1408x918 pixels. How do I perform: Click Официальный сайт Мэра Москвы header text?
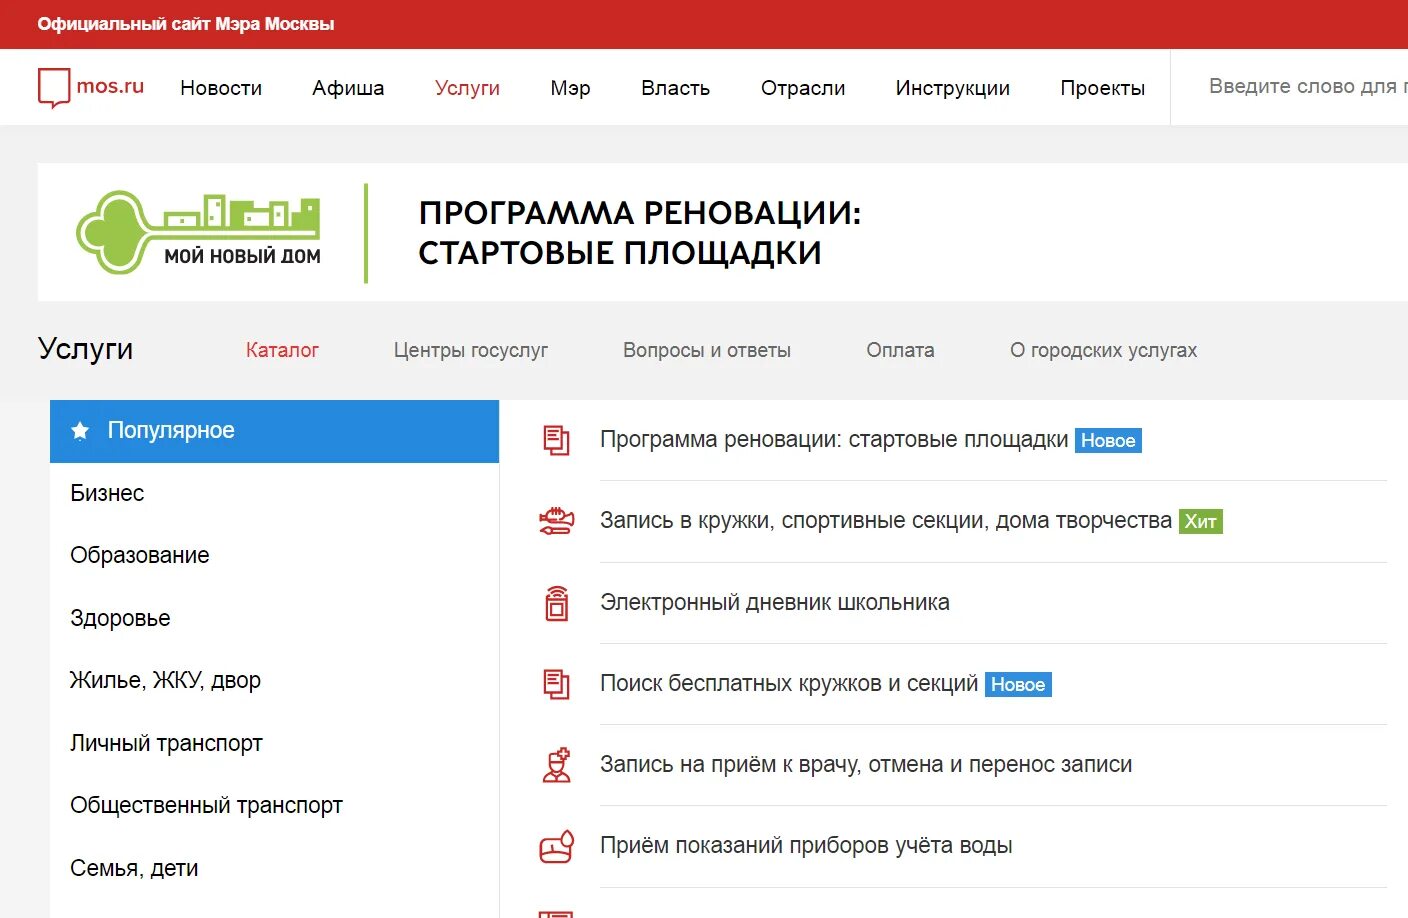(x=186, y=24)
